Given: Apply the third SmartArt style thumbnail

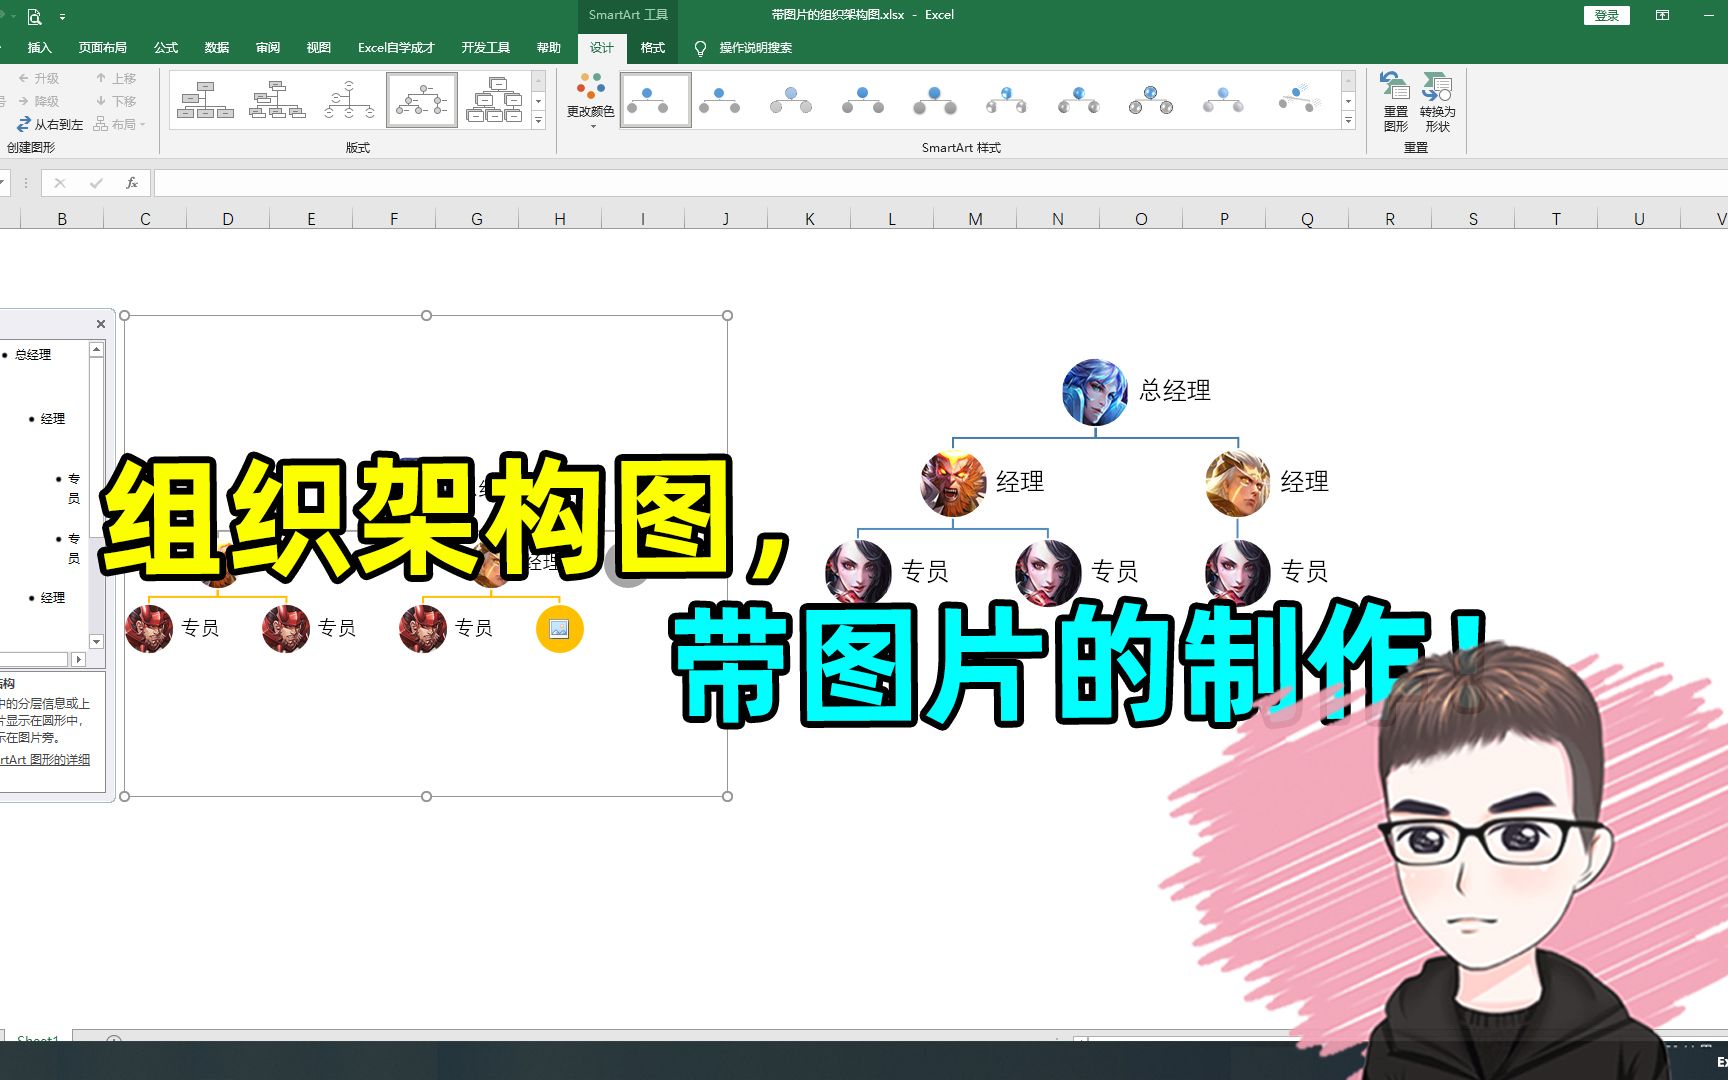Looking at the screenshot, I should coord(791,100).
